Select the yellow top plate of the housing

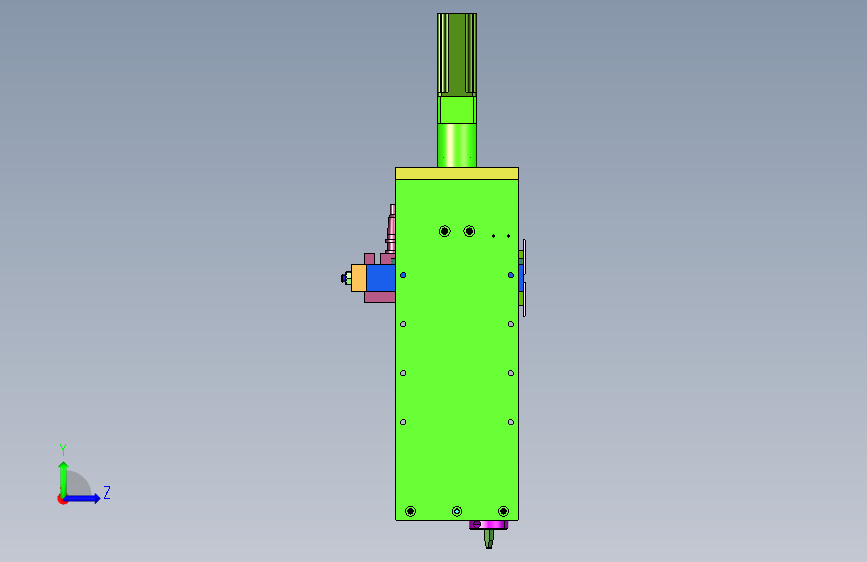click(x=457, y=174)
